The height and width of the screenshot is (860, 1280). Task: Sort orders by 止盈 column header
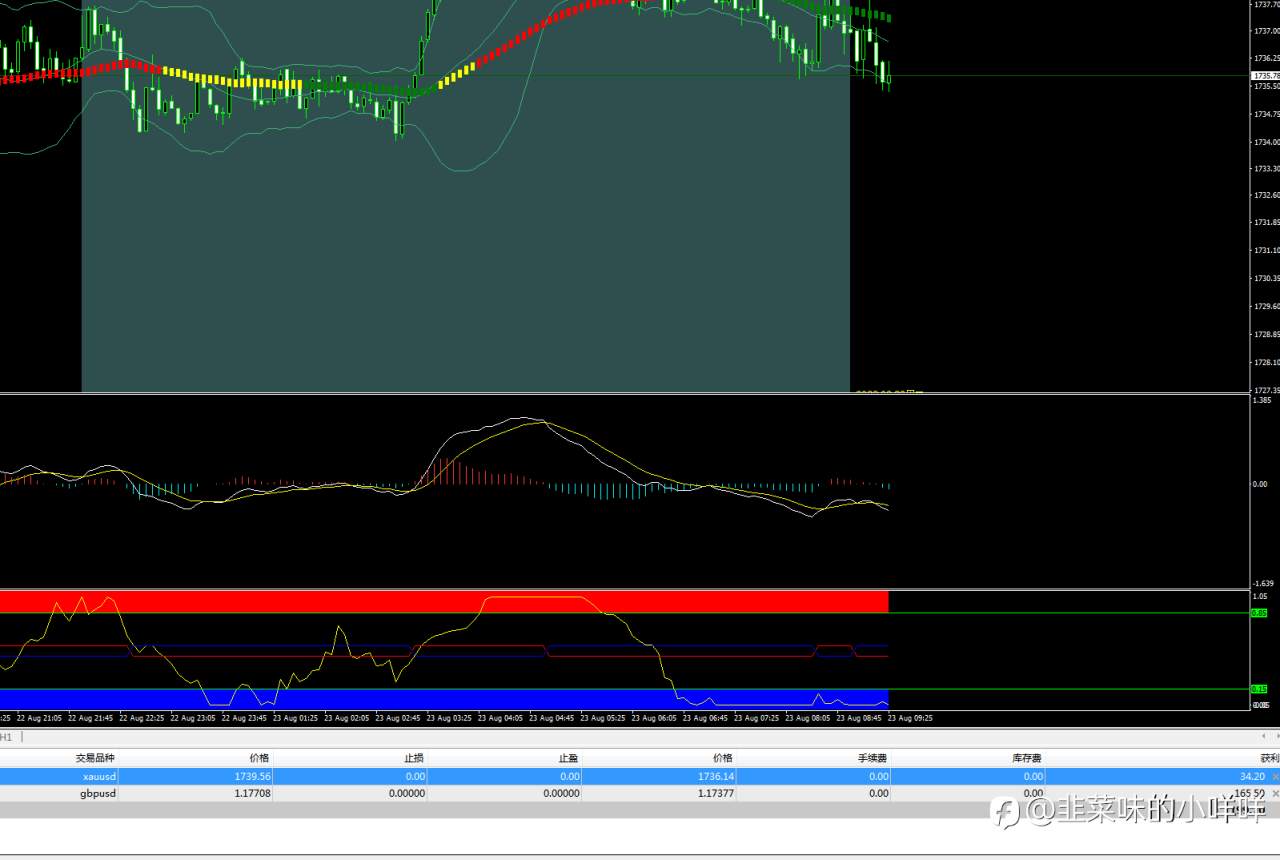click(x=569, y=758)
